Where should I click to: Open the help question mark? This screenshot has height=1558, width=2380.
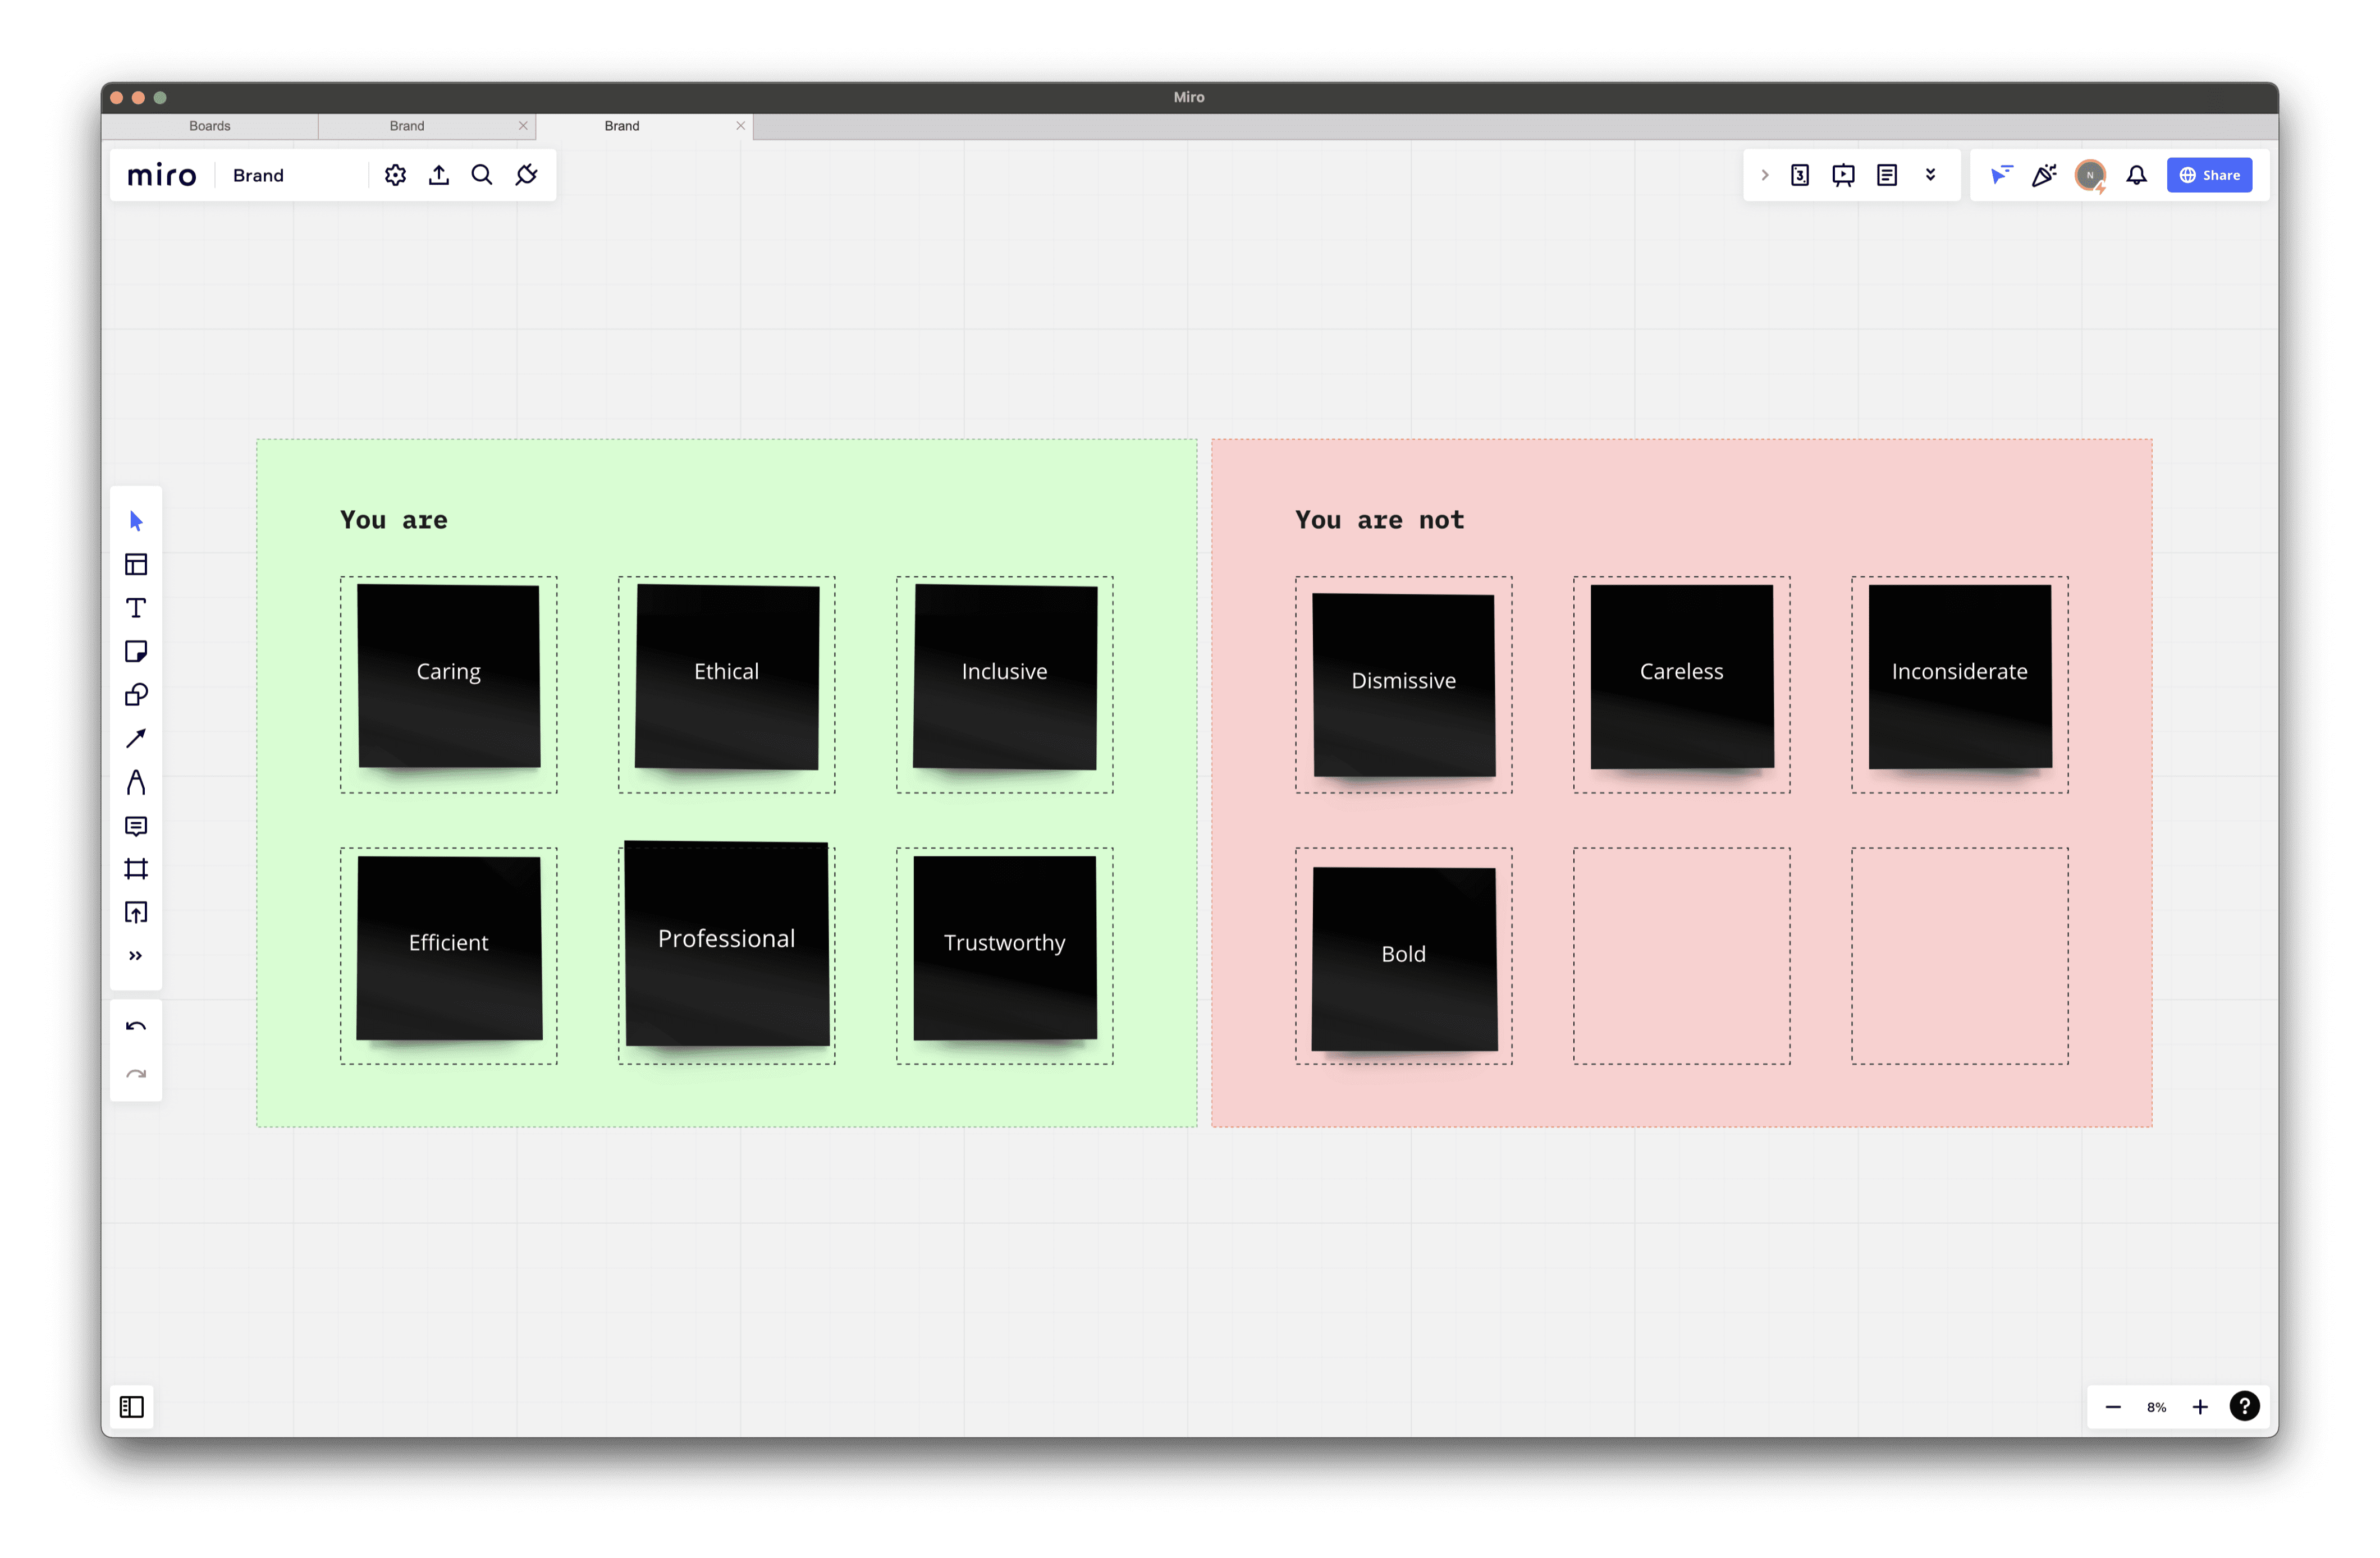click(x=2245, y=1407)
